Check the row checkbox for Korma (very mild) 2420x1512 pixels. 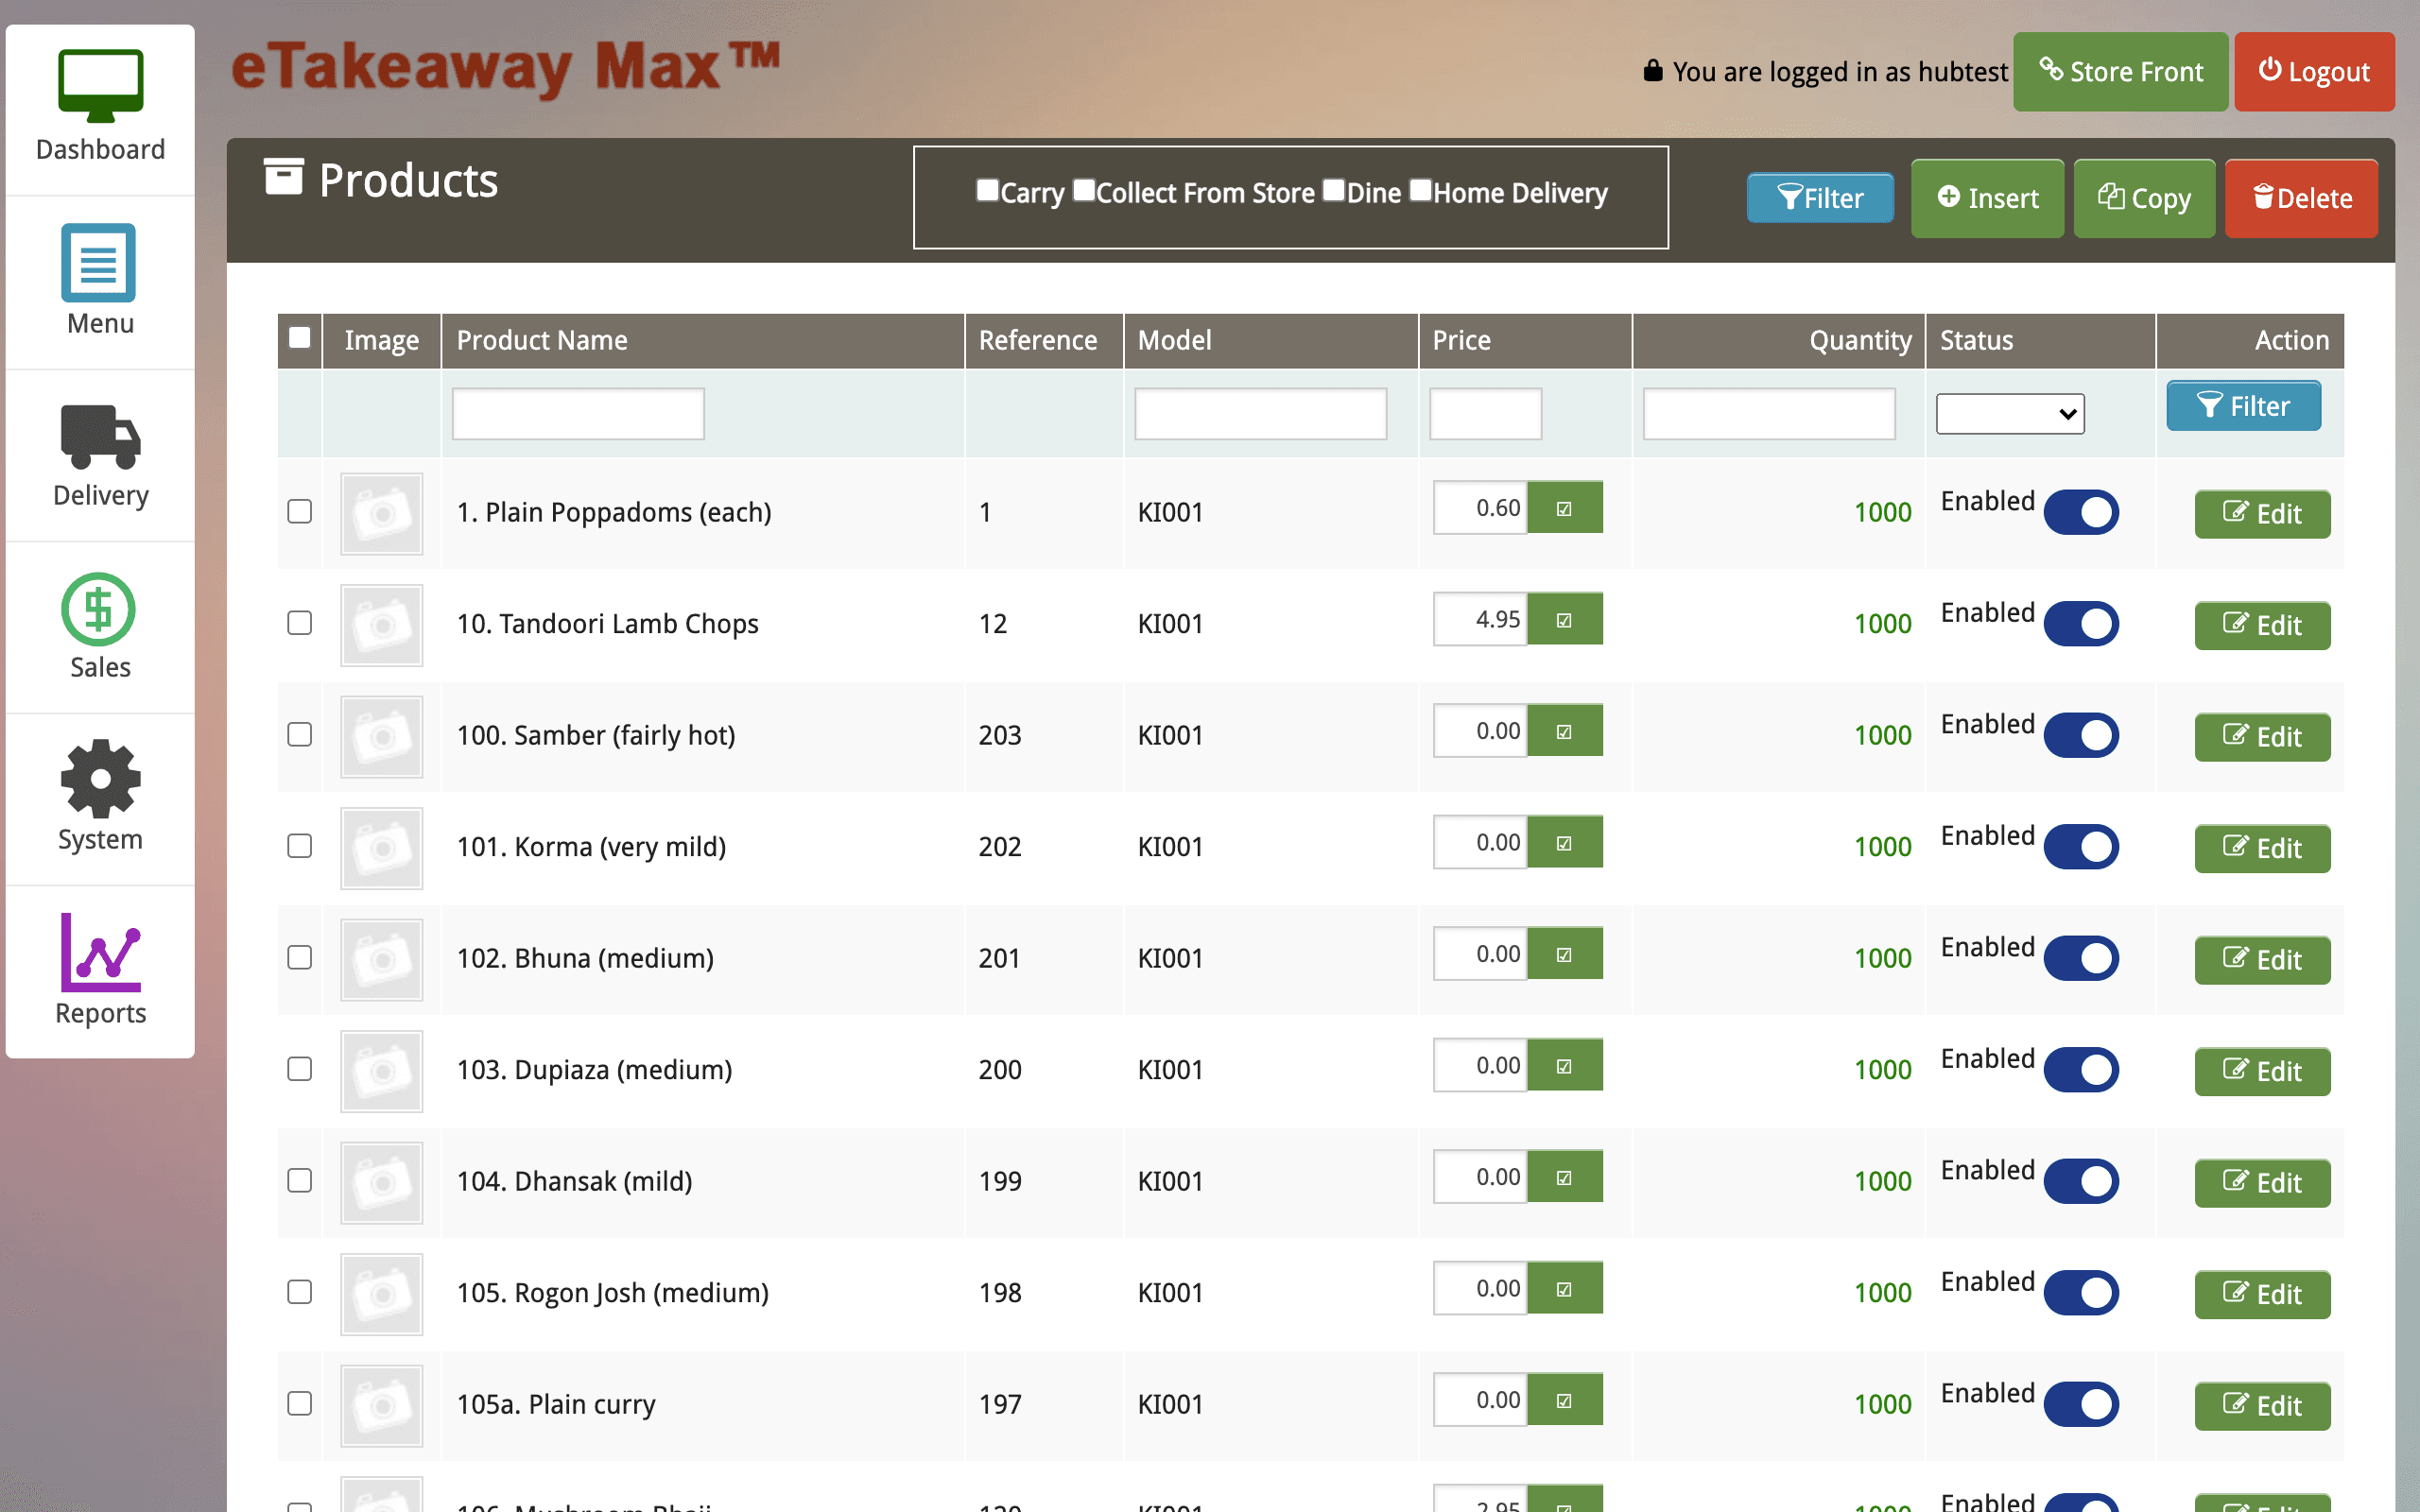(299, 846)
